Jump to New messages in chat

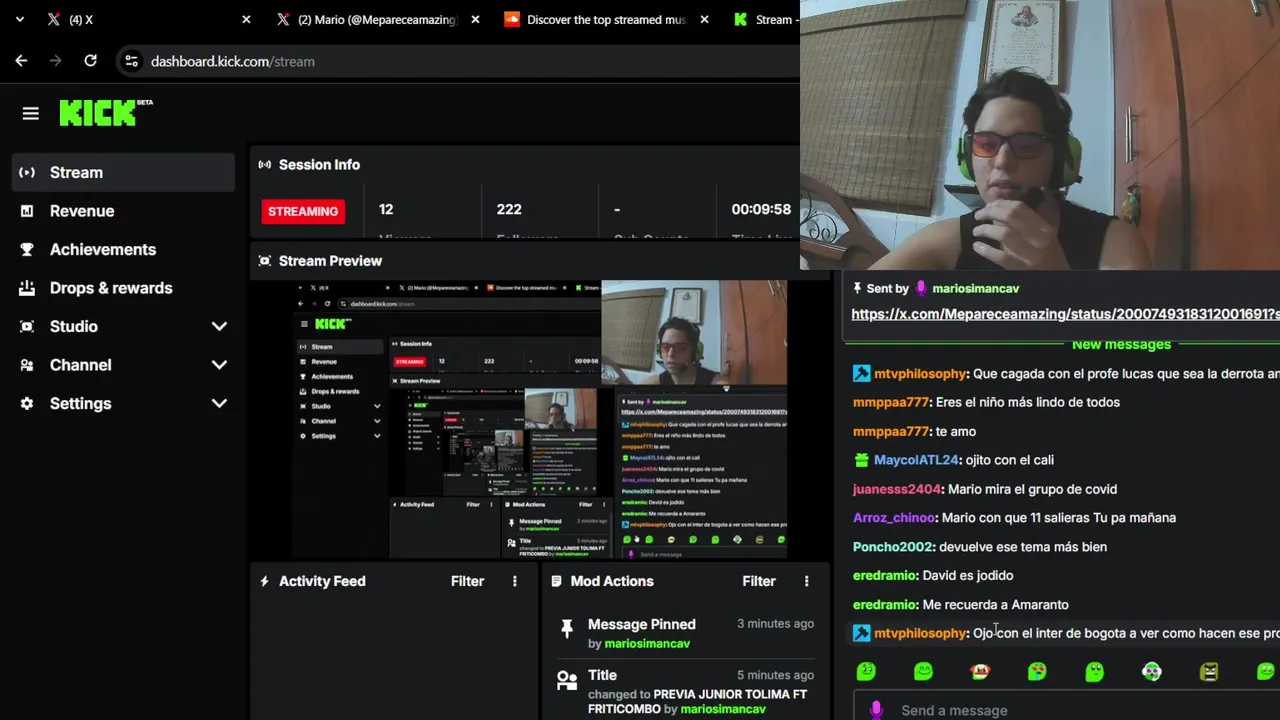[1121, 344]
